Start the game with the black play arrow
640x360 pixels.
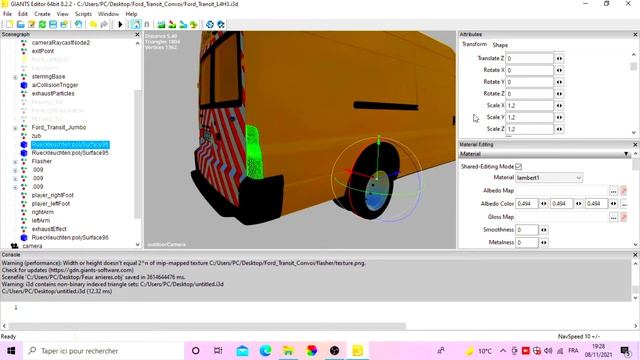120,24
